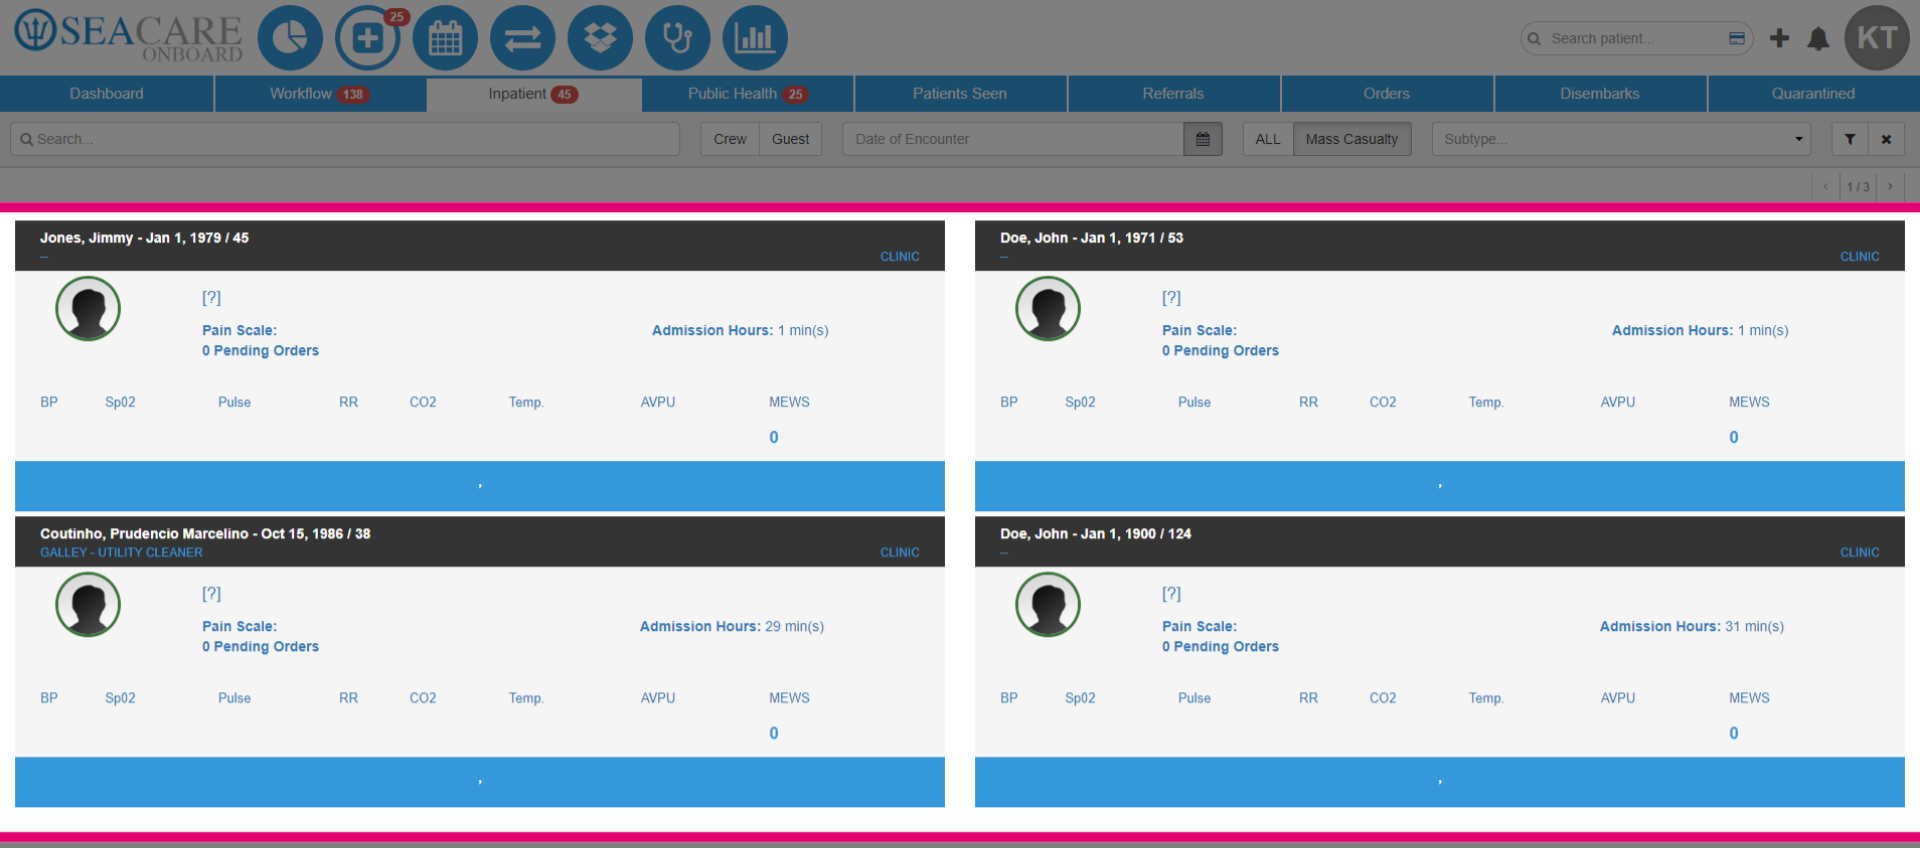The width and height of the screenshot is (1920, 848).
Task: Click Coutinho's 0 Pending Orders
Action: click(260, 647)
